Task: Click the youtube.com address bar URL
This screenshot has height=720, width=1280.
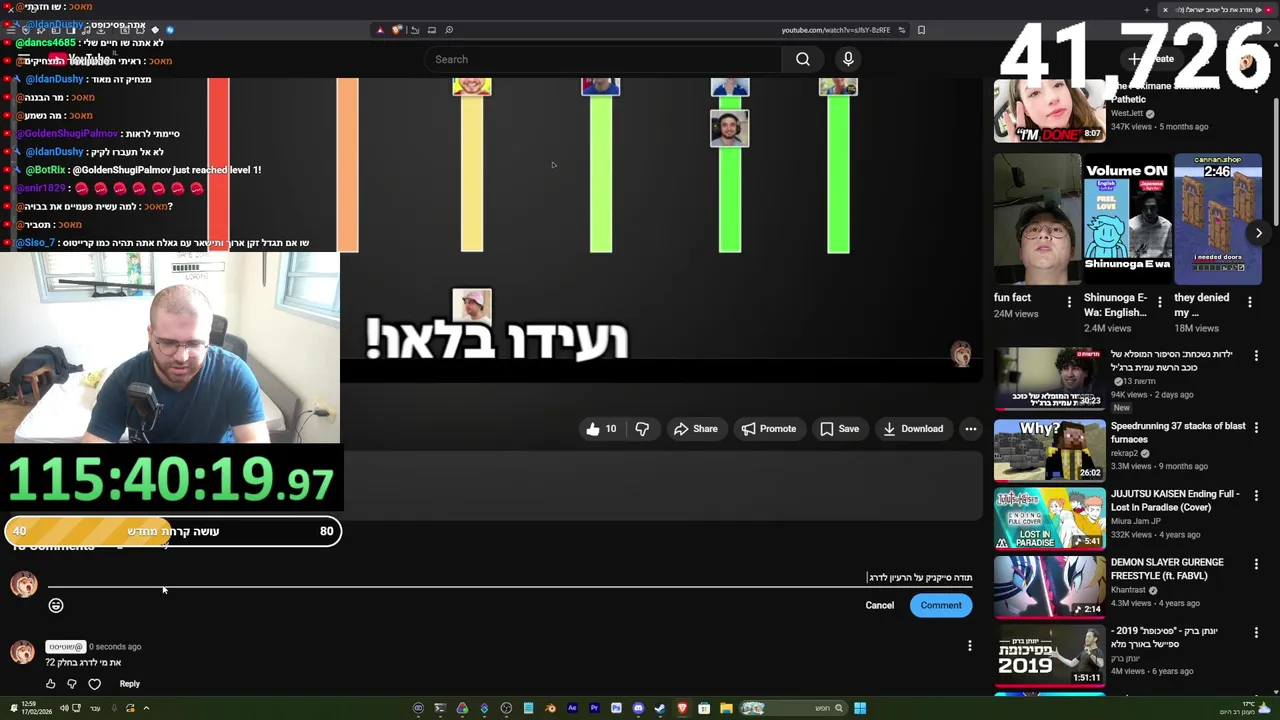Action: [835, 30]
